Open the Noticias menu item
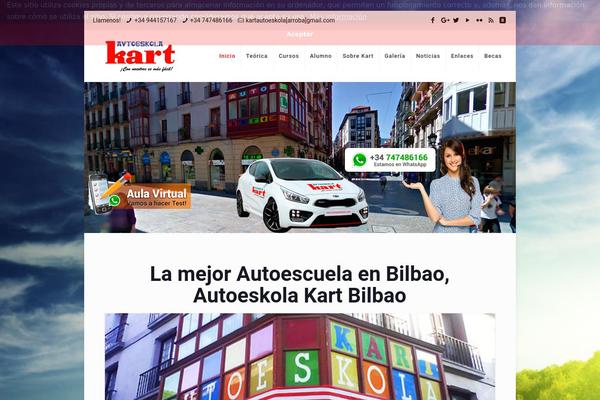Screen dimensions: 600x400 428,56
